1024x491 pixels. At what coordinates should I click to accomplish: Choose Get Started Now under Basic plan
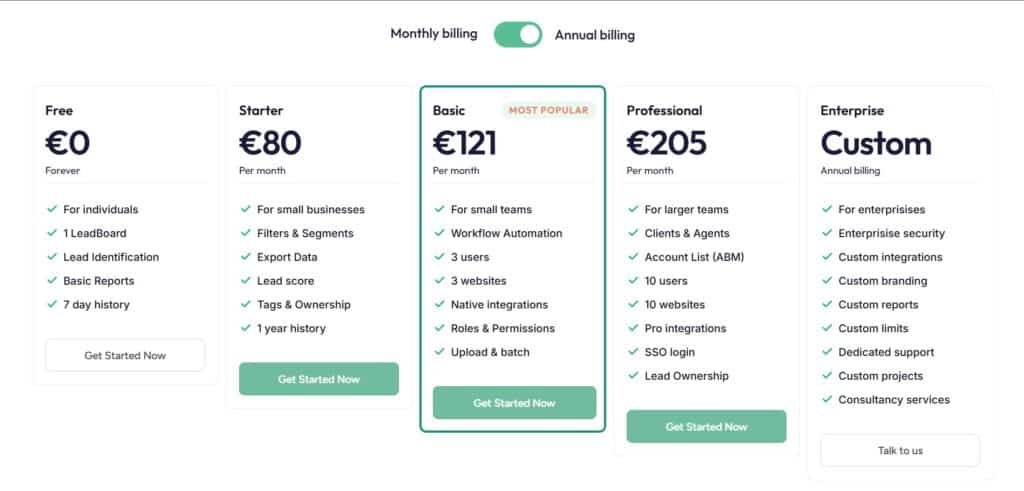point(514,403)
